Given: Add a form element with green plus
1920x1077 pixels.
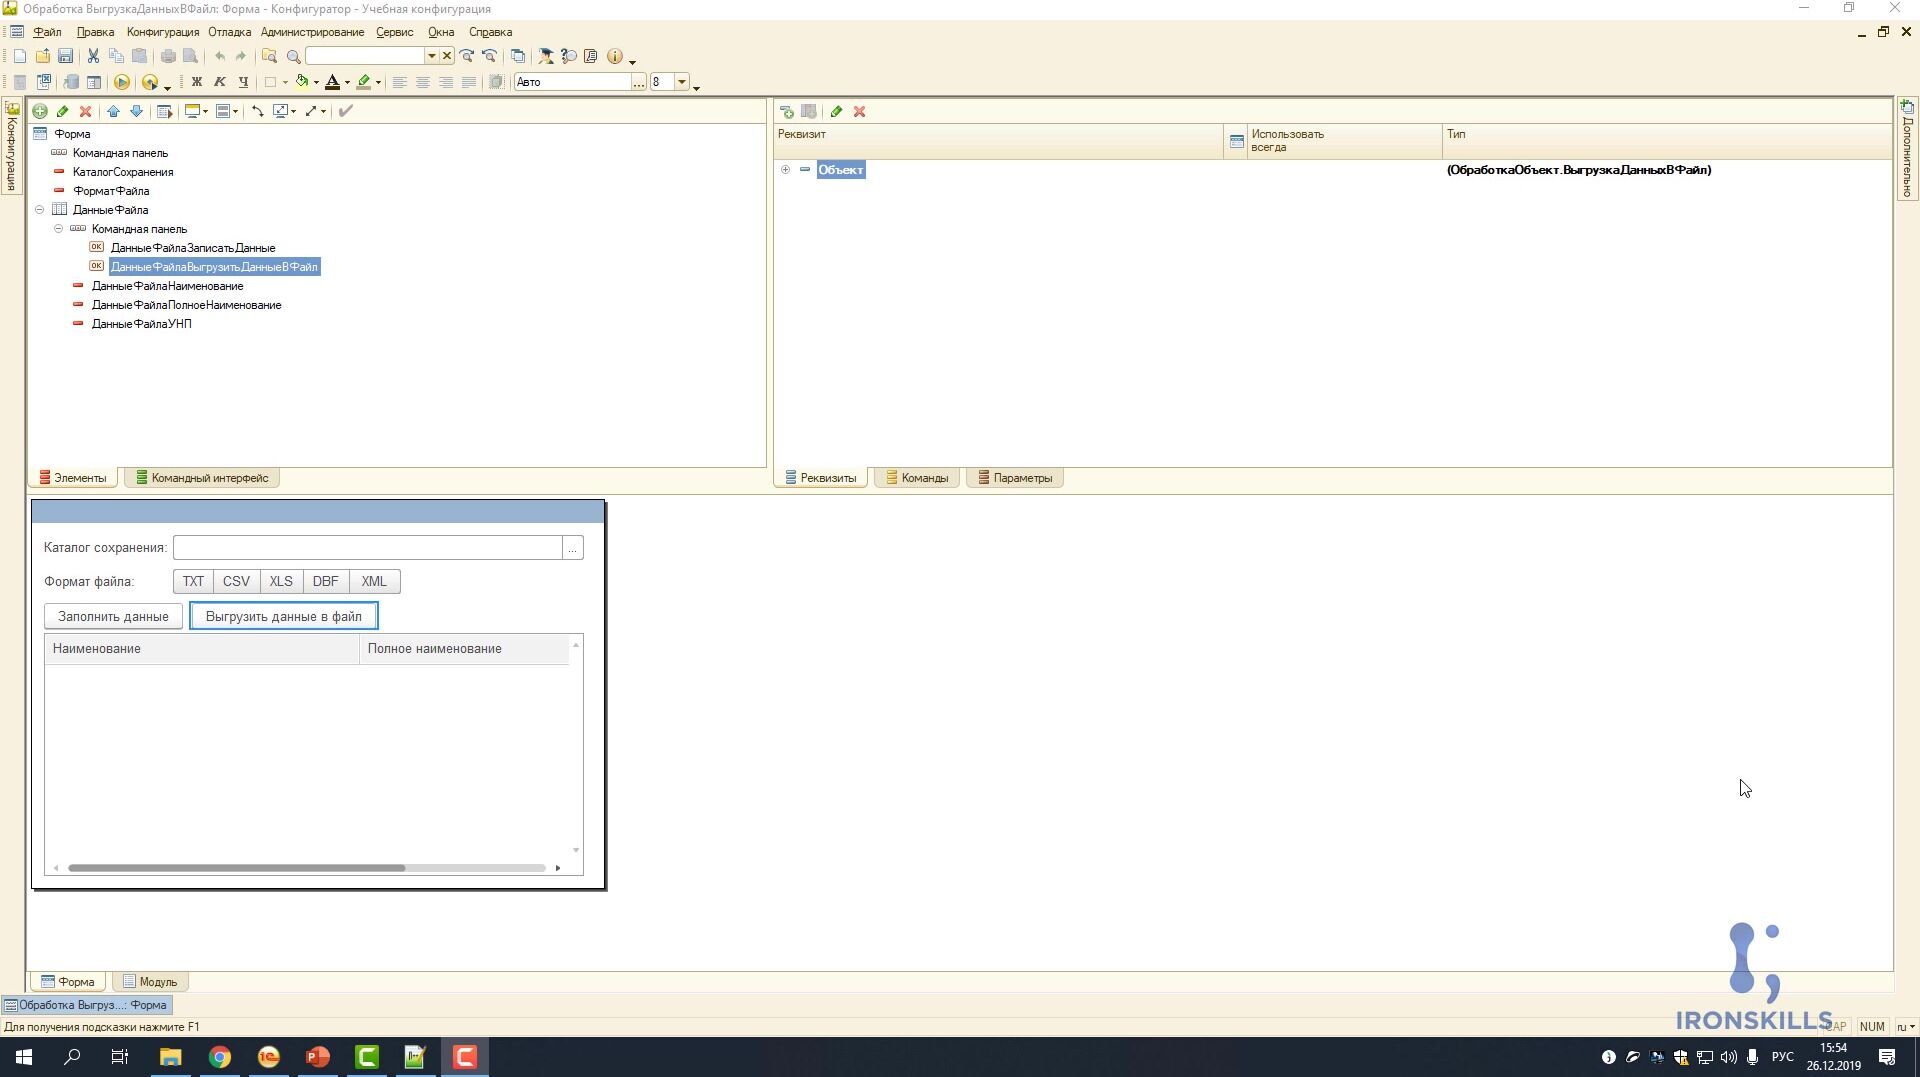Looking at the screenshot, I should pos(40,111).
